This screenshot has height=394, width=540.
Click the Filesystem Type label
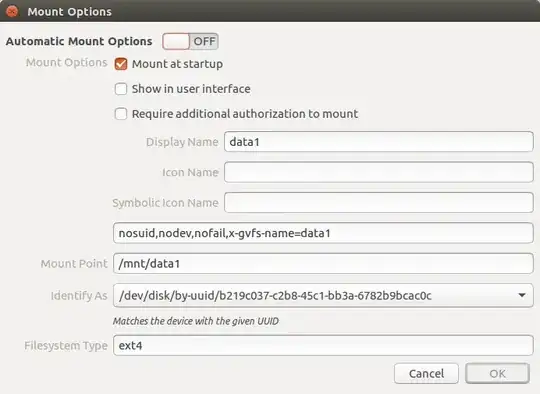66,345
